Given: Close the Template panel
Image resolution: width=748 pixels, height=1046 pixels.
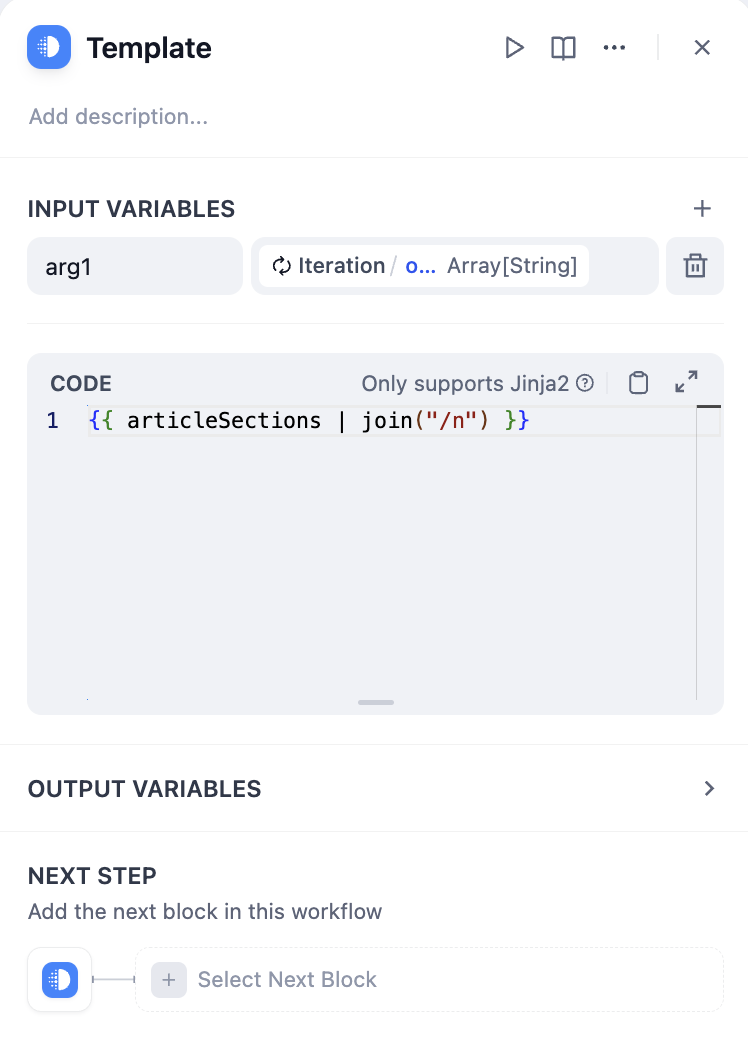Looking at the screenshot, I should [x=702, y=48].
